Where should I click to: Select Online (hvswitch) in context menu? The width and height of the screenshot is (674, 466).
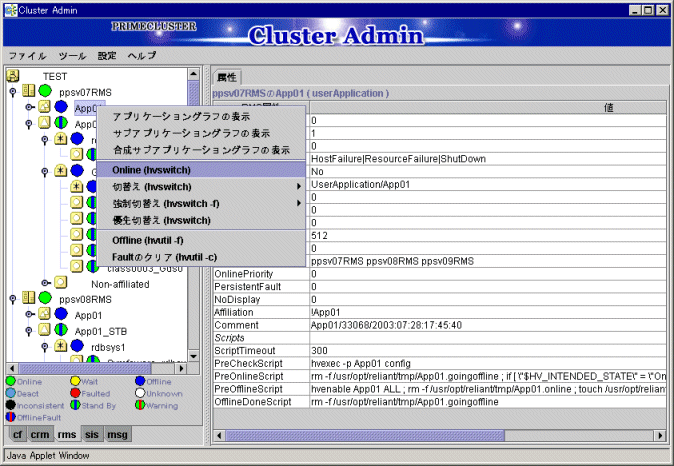(201, 170)
